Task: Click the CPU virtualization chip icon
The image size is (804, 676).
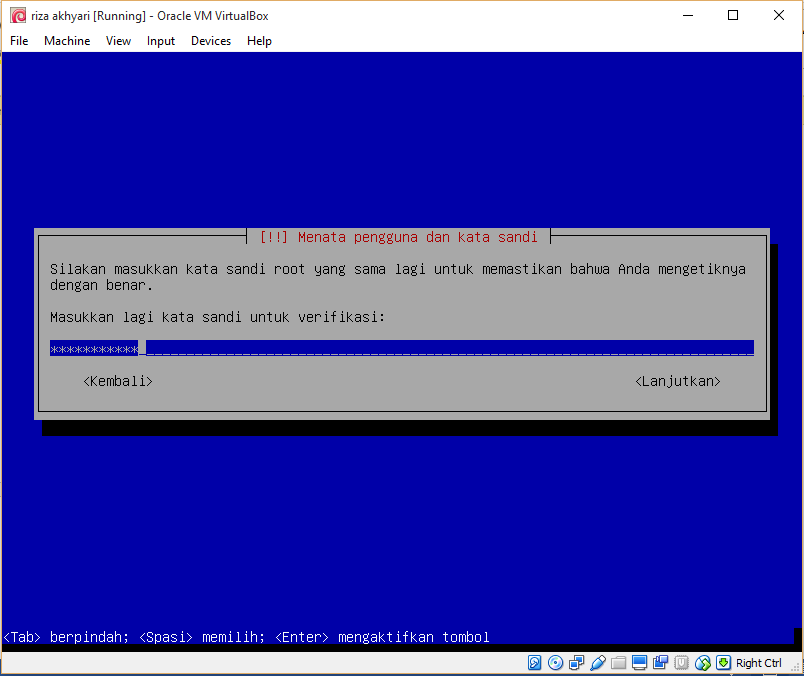Action: [x=681, y=663]
